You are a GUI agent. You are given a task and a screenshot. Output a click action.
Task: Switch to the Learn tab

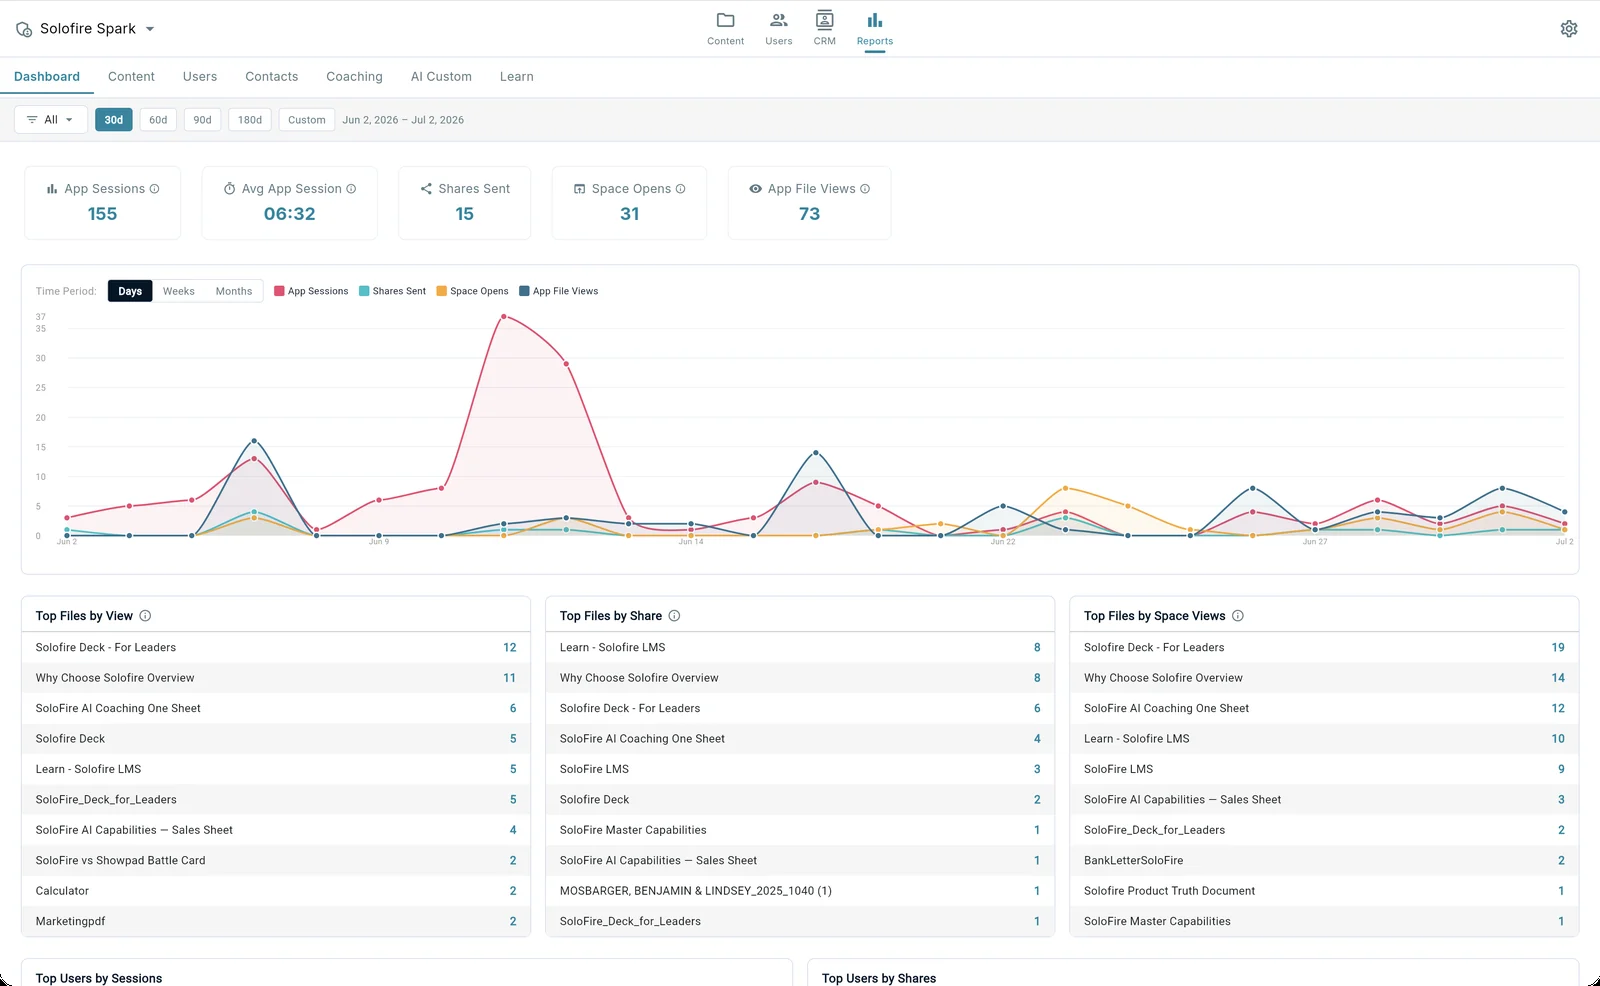click(x=517, y=77)
